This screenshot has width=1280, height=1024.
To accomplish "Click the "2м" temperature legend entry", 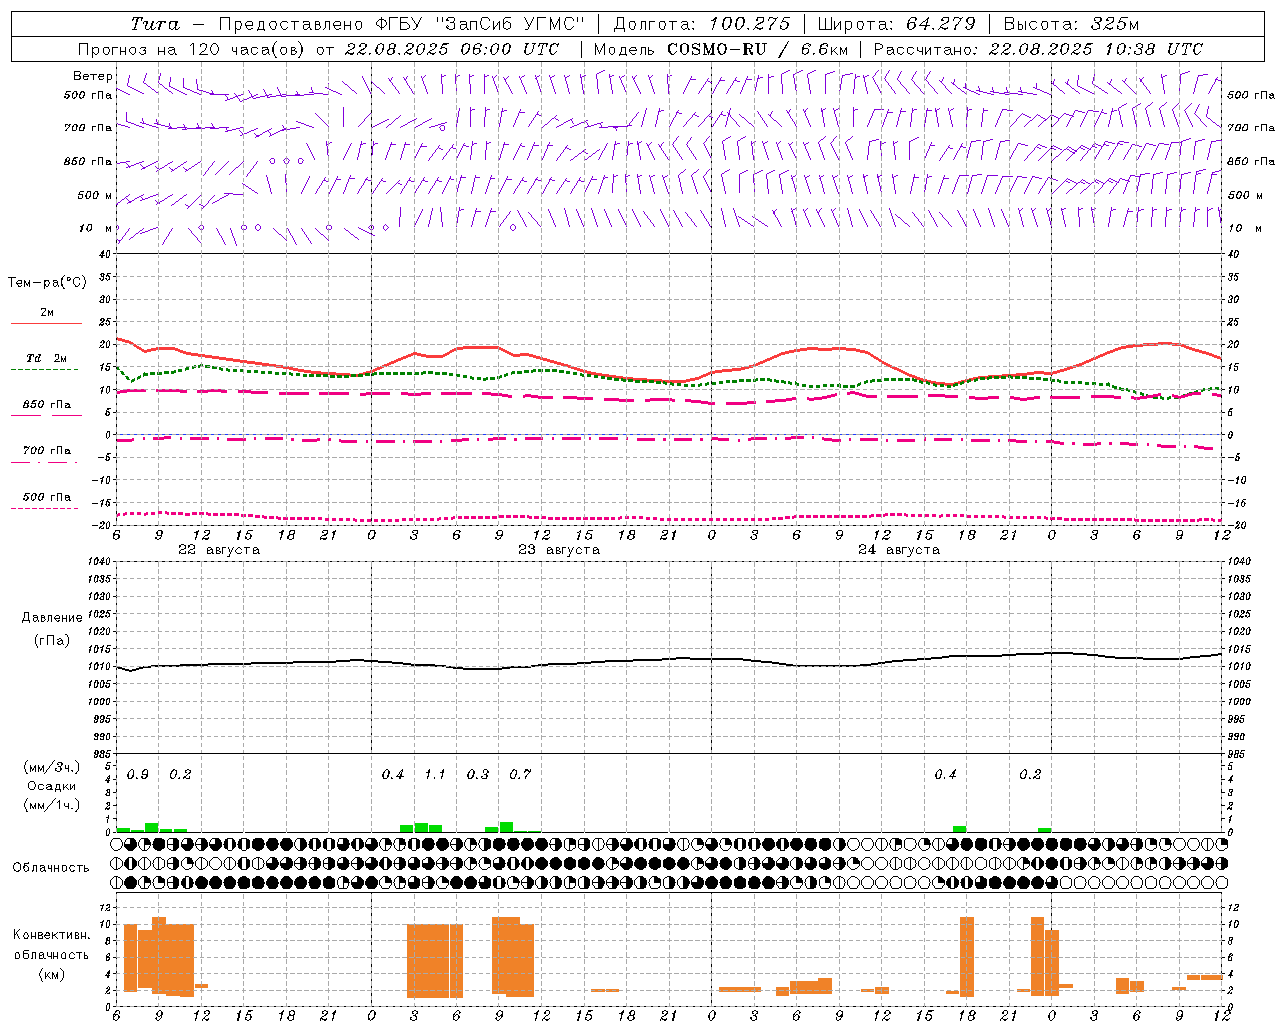I will click(x=47, y=312).
